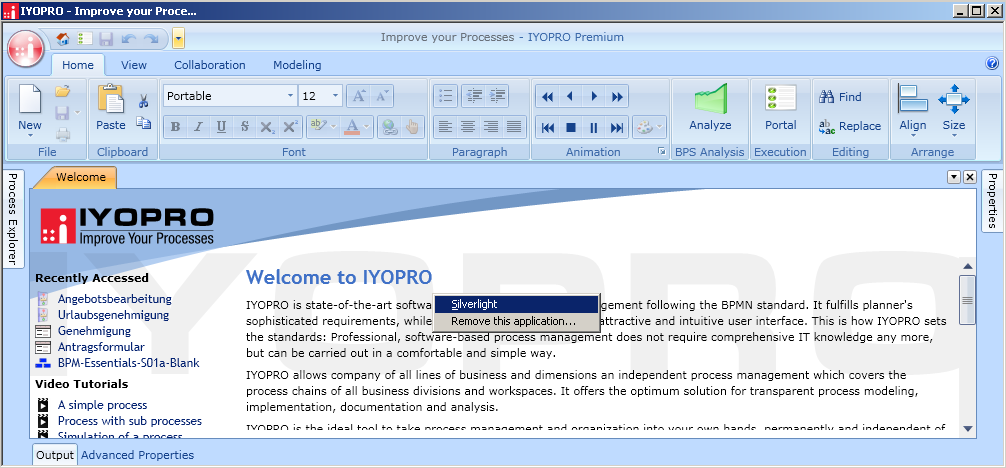Click the home icon in quick access toolbar
This screenshot has height=468, width=1006.
(x=63, y=39)
